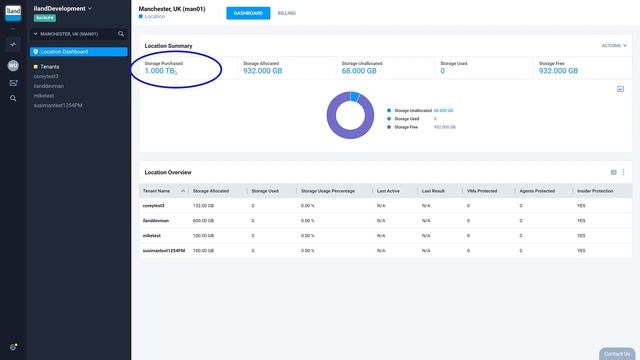Open global search magnifier in left rail
Image resolution: width=640 pixels, height=360 pixels.
click(x=13, y=98)
